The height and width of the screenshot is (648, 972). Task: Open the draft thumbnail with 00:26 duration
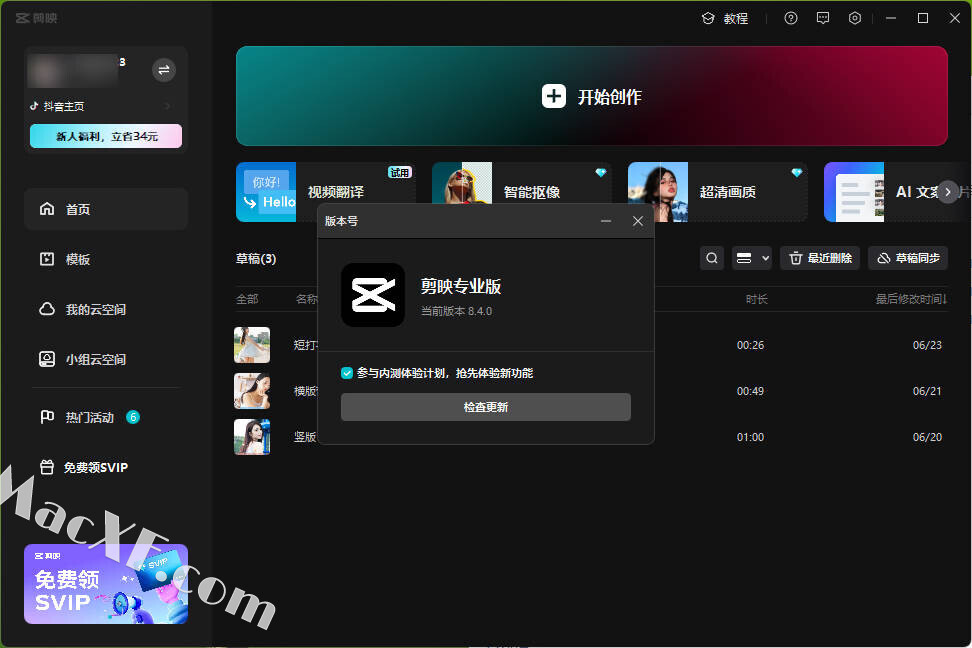(252, 345)
